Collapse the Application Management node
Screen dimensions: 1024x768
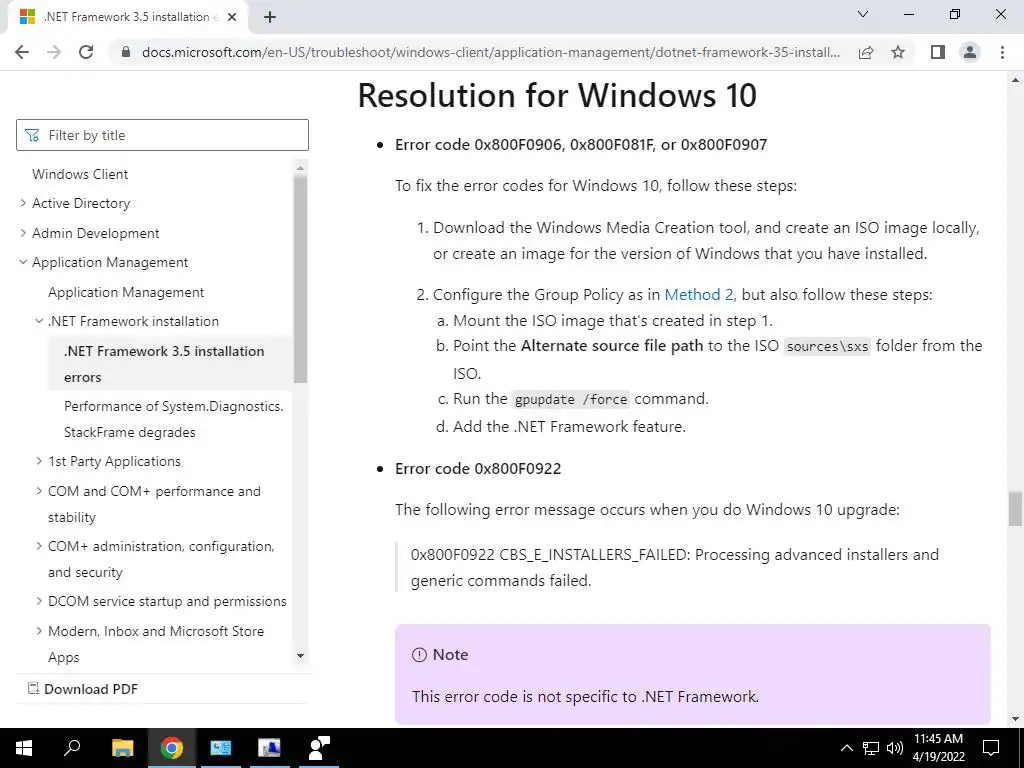click(23, 262)
